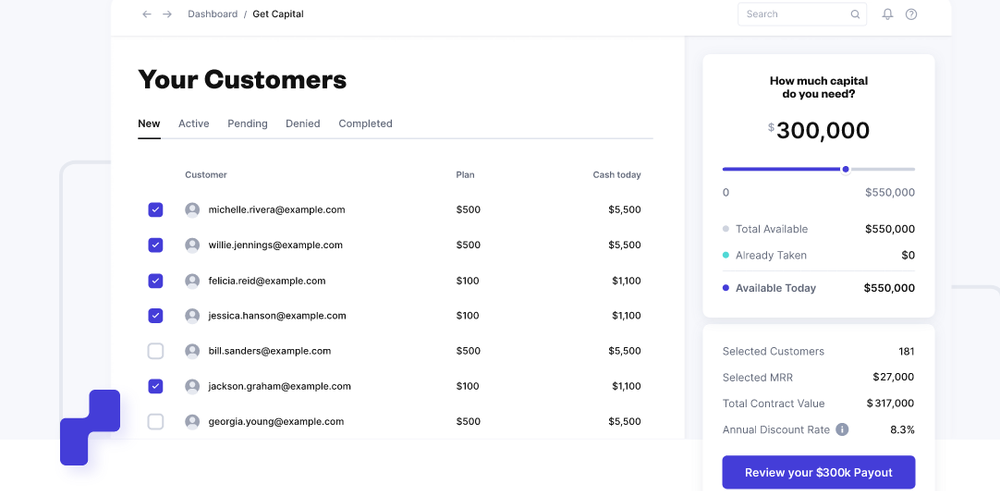The height and width of the screenshot is (491, 1000).
Task: Click the Customer column header
Action: 206,175
